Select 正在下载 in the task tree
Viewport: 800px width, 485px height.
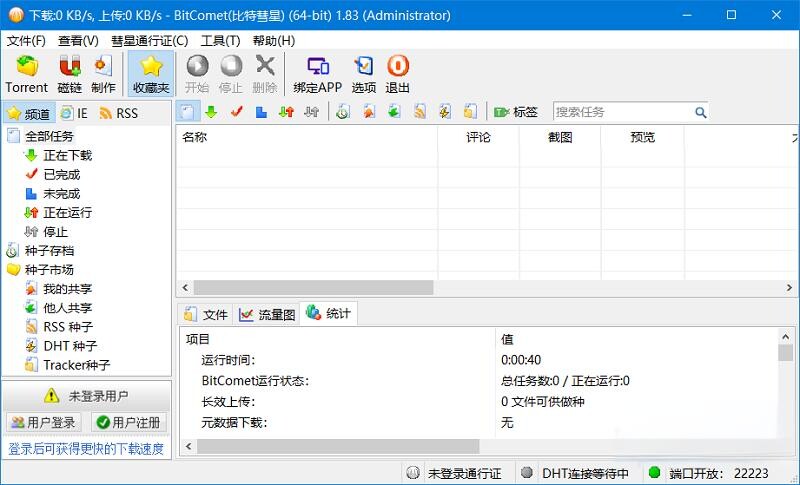point(67,155)
